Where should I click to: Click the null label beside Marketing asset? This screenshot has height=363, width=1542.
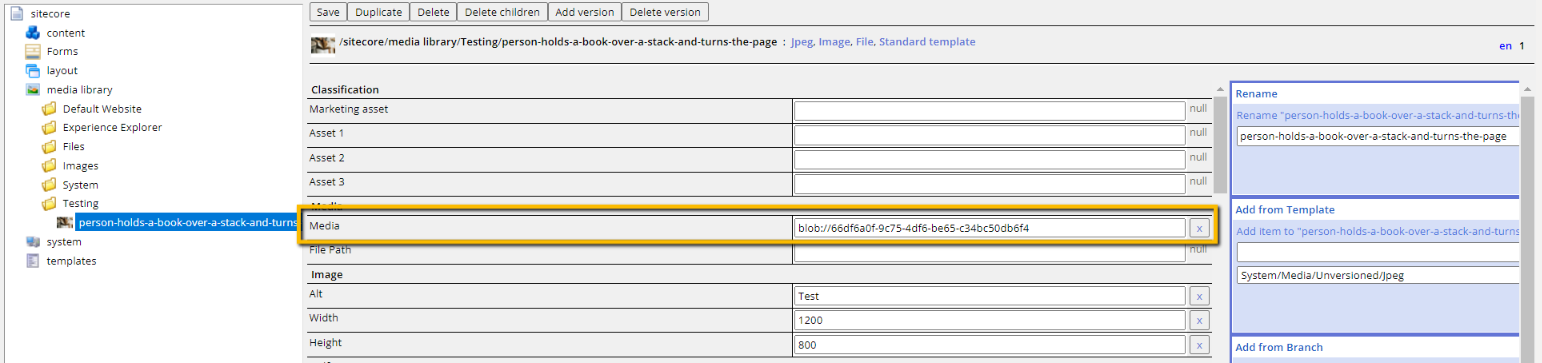[x=1199, y=108]
